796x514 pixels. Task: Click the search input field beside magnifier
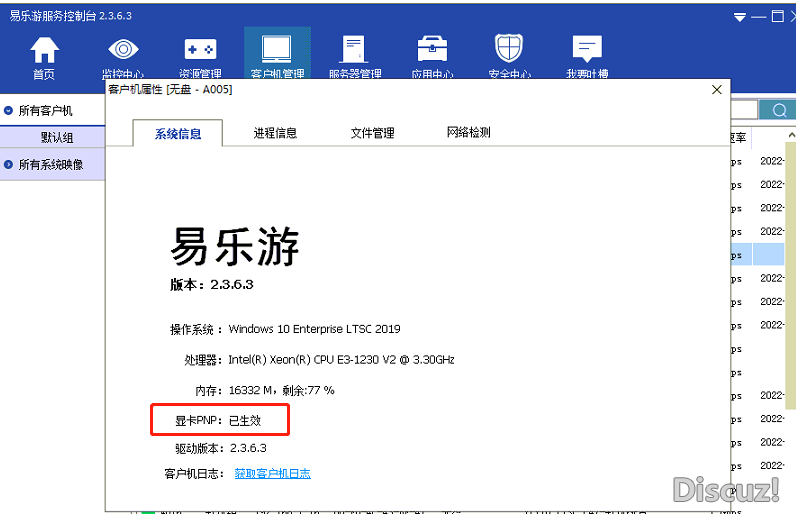pos(744,110)
